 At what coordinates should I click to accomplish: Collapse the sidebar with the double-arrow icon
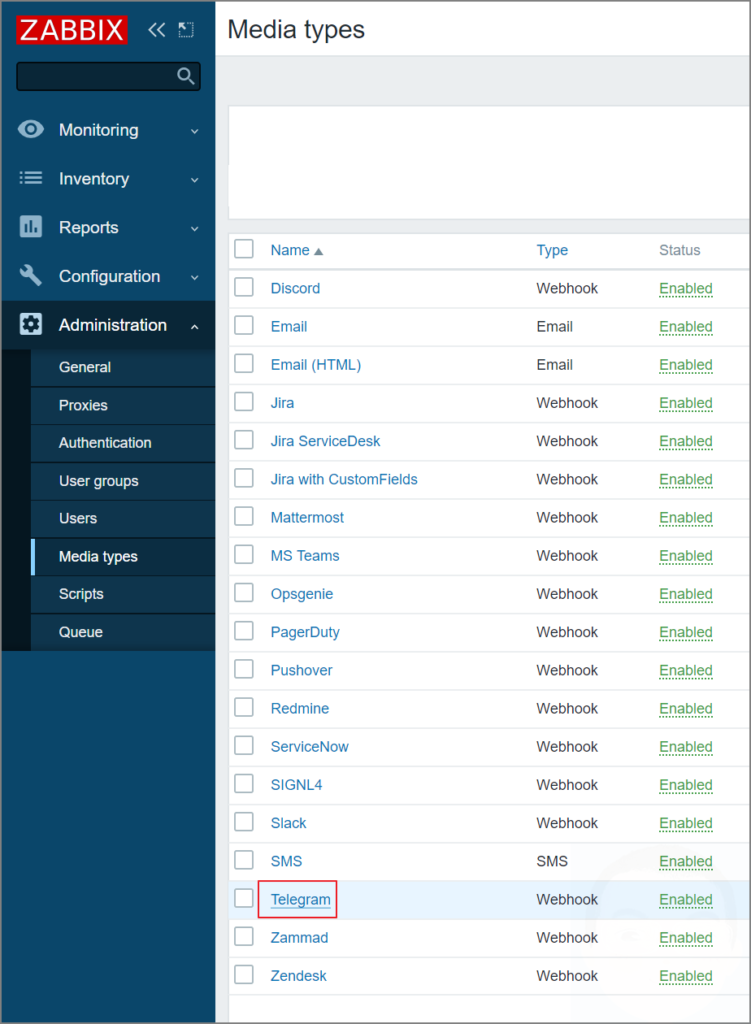(156, 30)
